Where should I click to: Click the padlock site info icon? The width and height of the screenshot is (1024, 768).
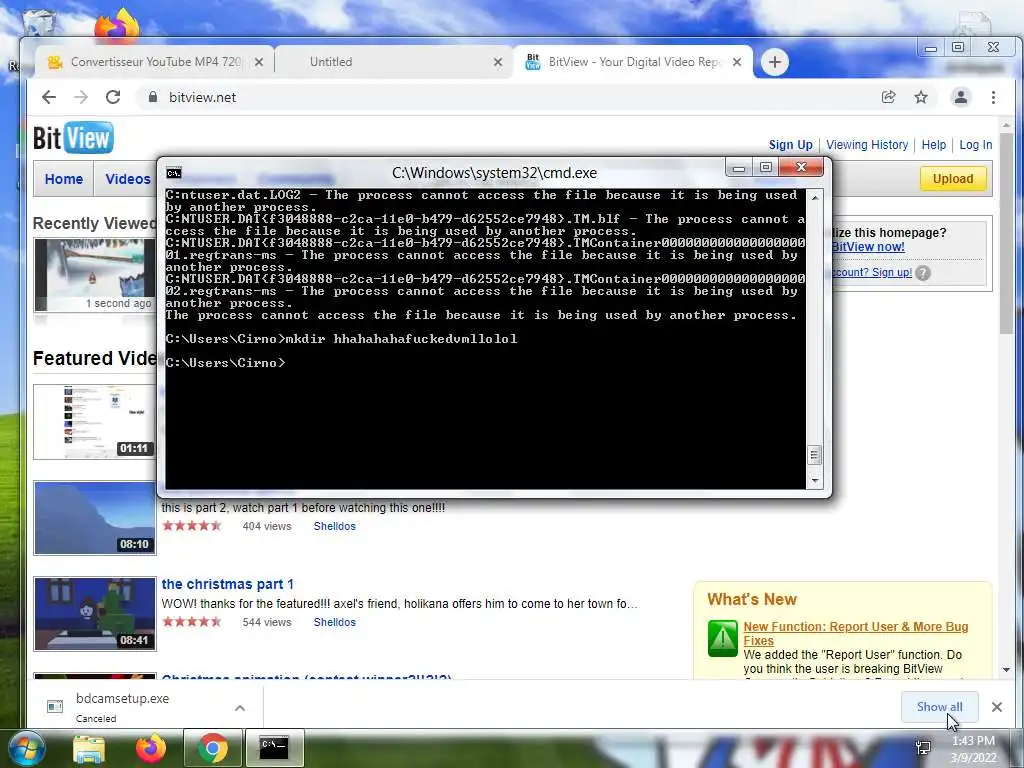click(x=153, y=97)
